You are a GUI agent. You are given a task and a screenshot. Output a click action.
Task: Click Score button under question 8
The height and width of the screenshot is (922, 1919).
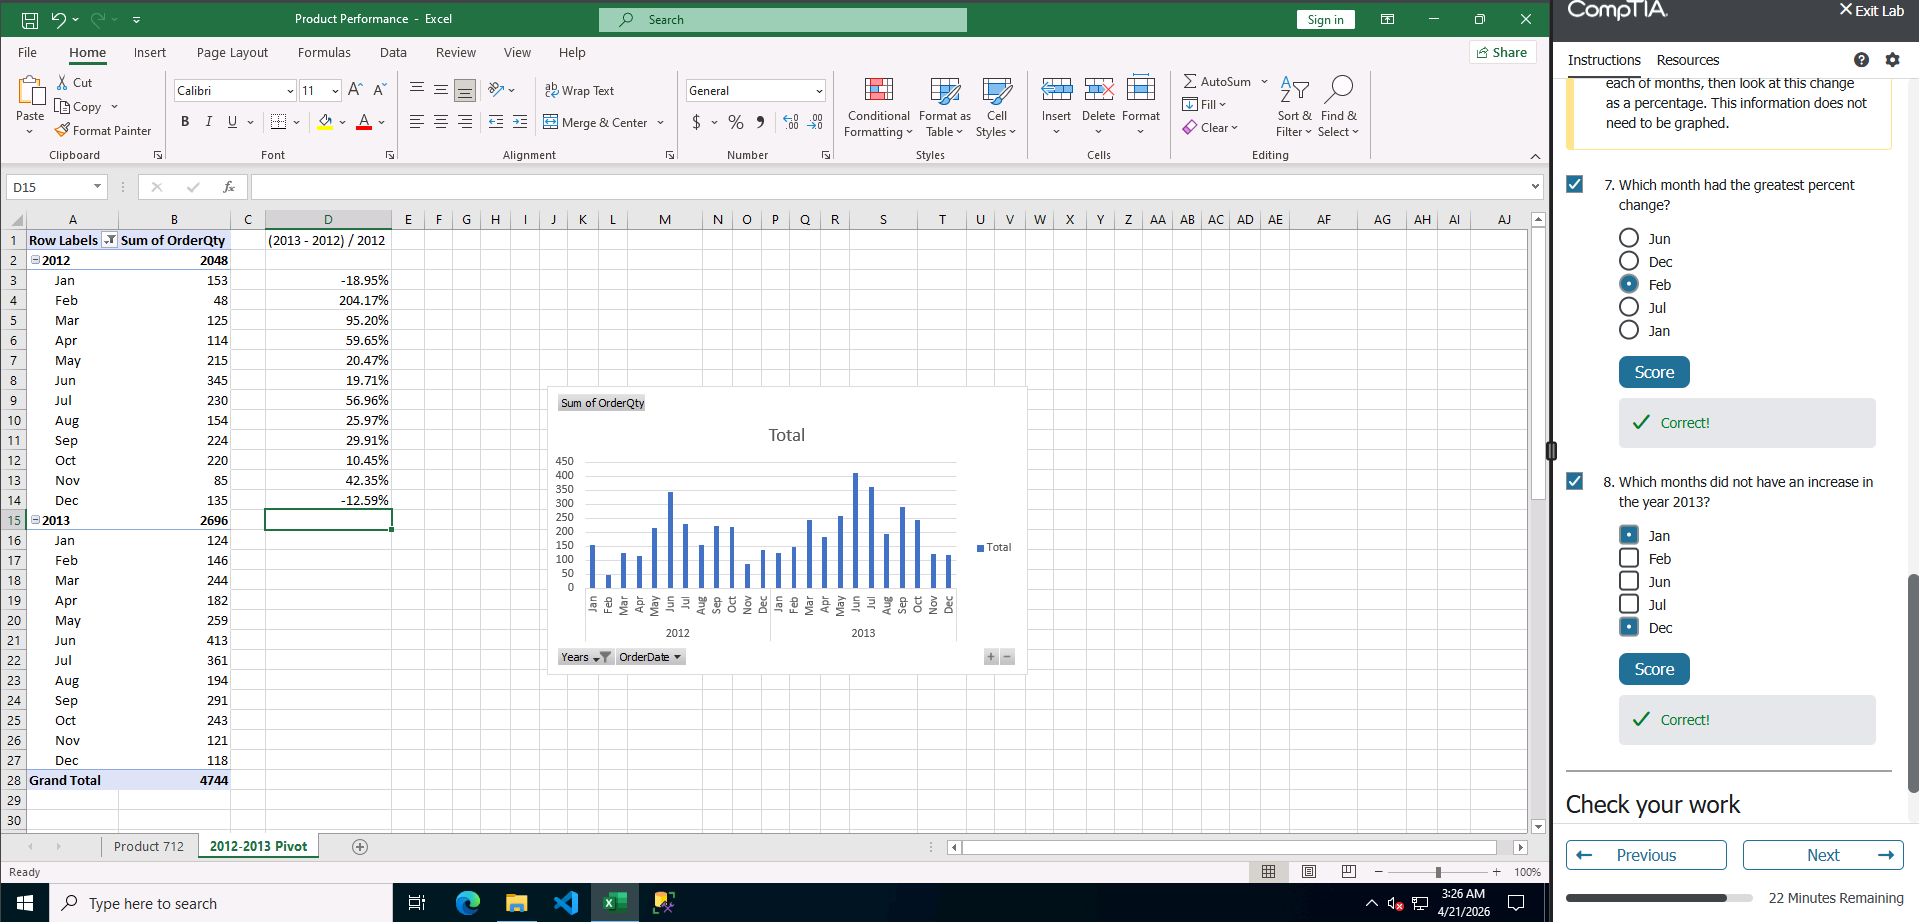click(1653, 669)
